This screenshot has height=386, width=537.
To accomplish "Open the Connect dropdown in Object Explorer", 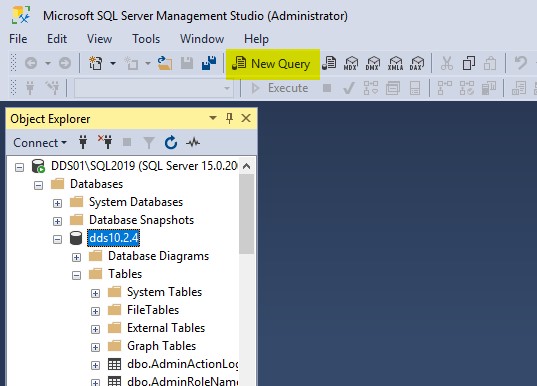I will click(40, 143).
